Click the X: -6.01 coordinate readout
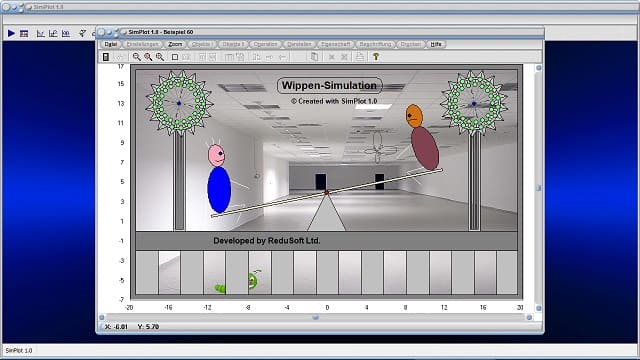Screen dimensions: 640x360 pos(116,327)
